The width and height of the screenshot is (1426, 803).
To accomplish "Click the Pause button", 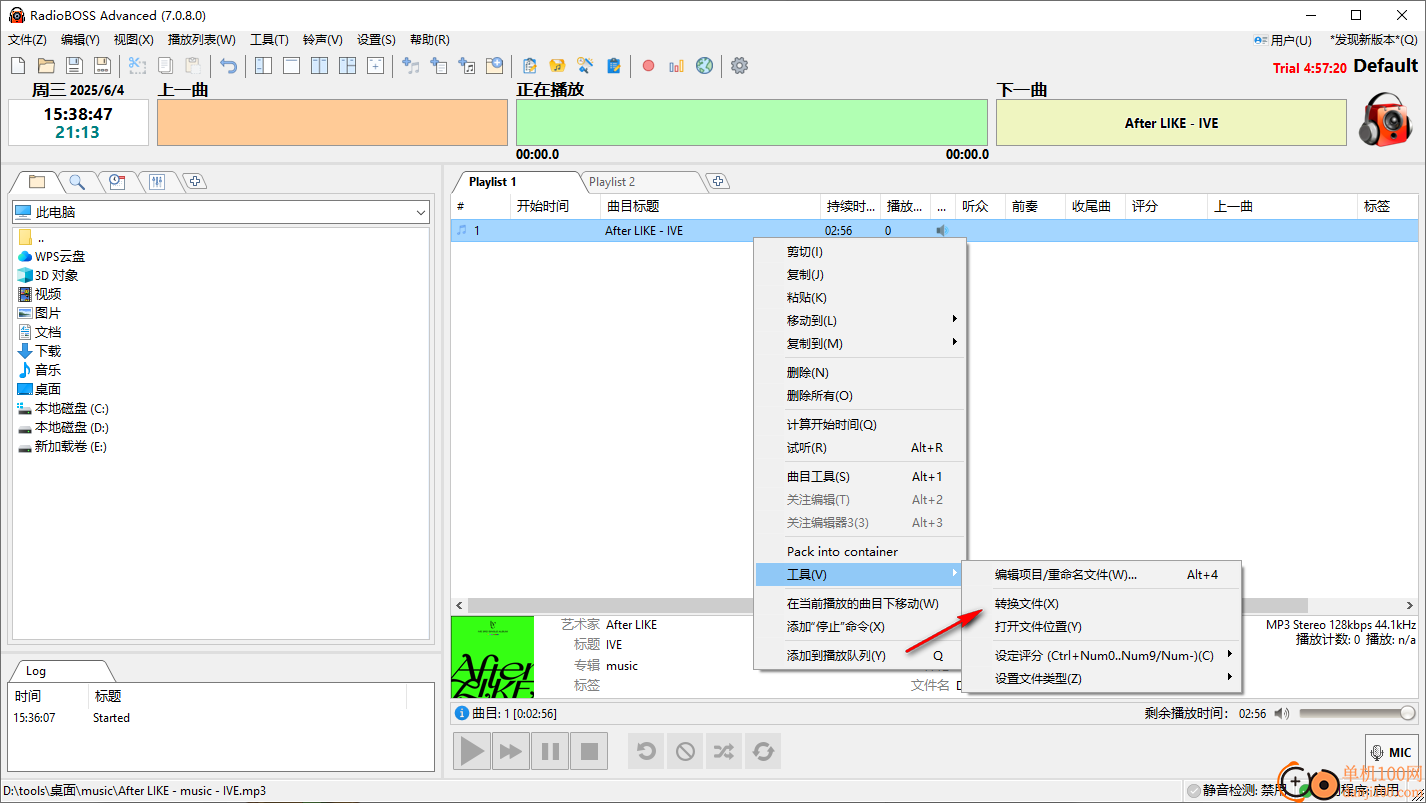I will click(550, 750).
